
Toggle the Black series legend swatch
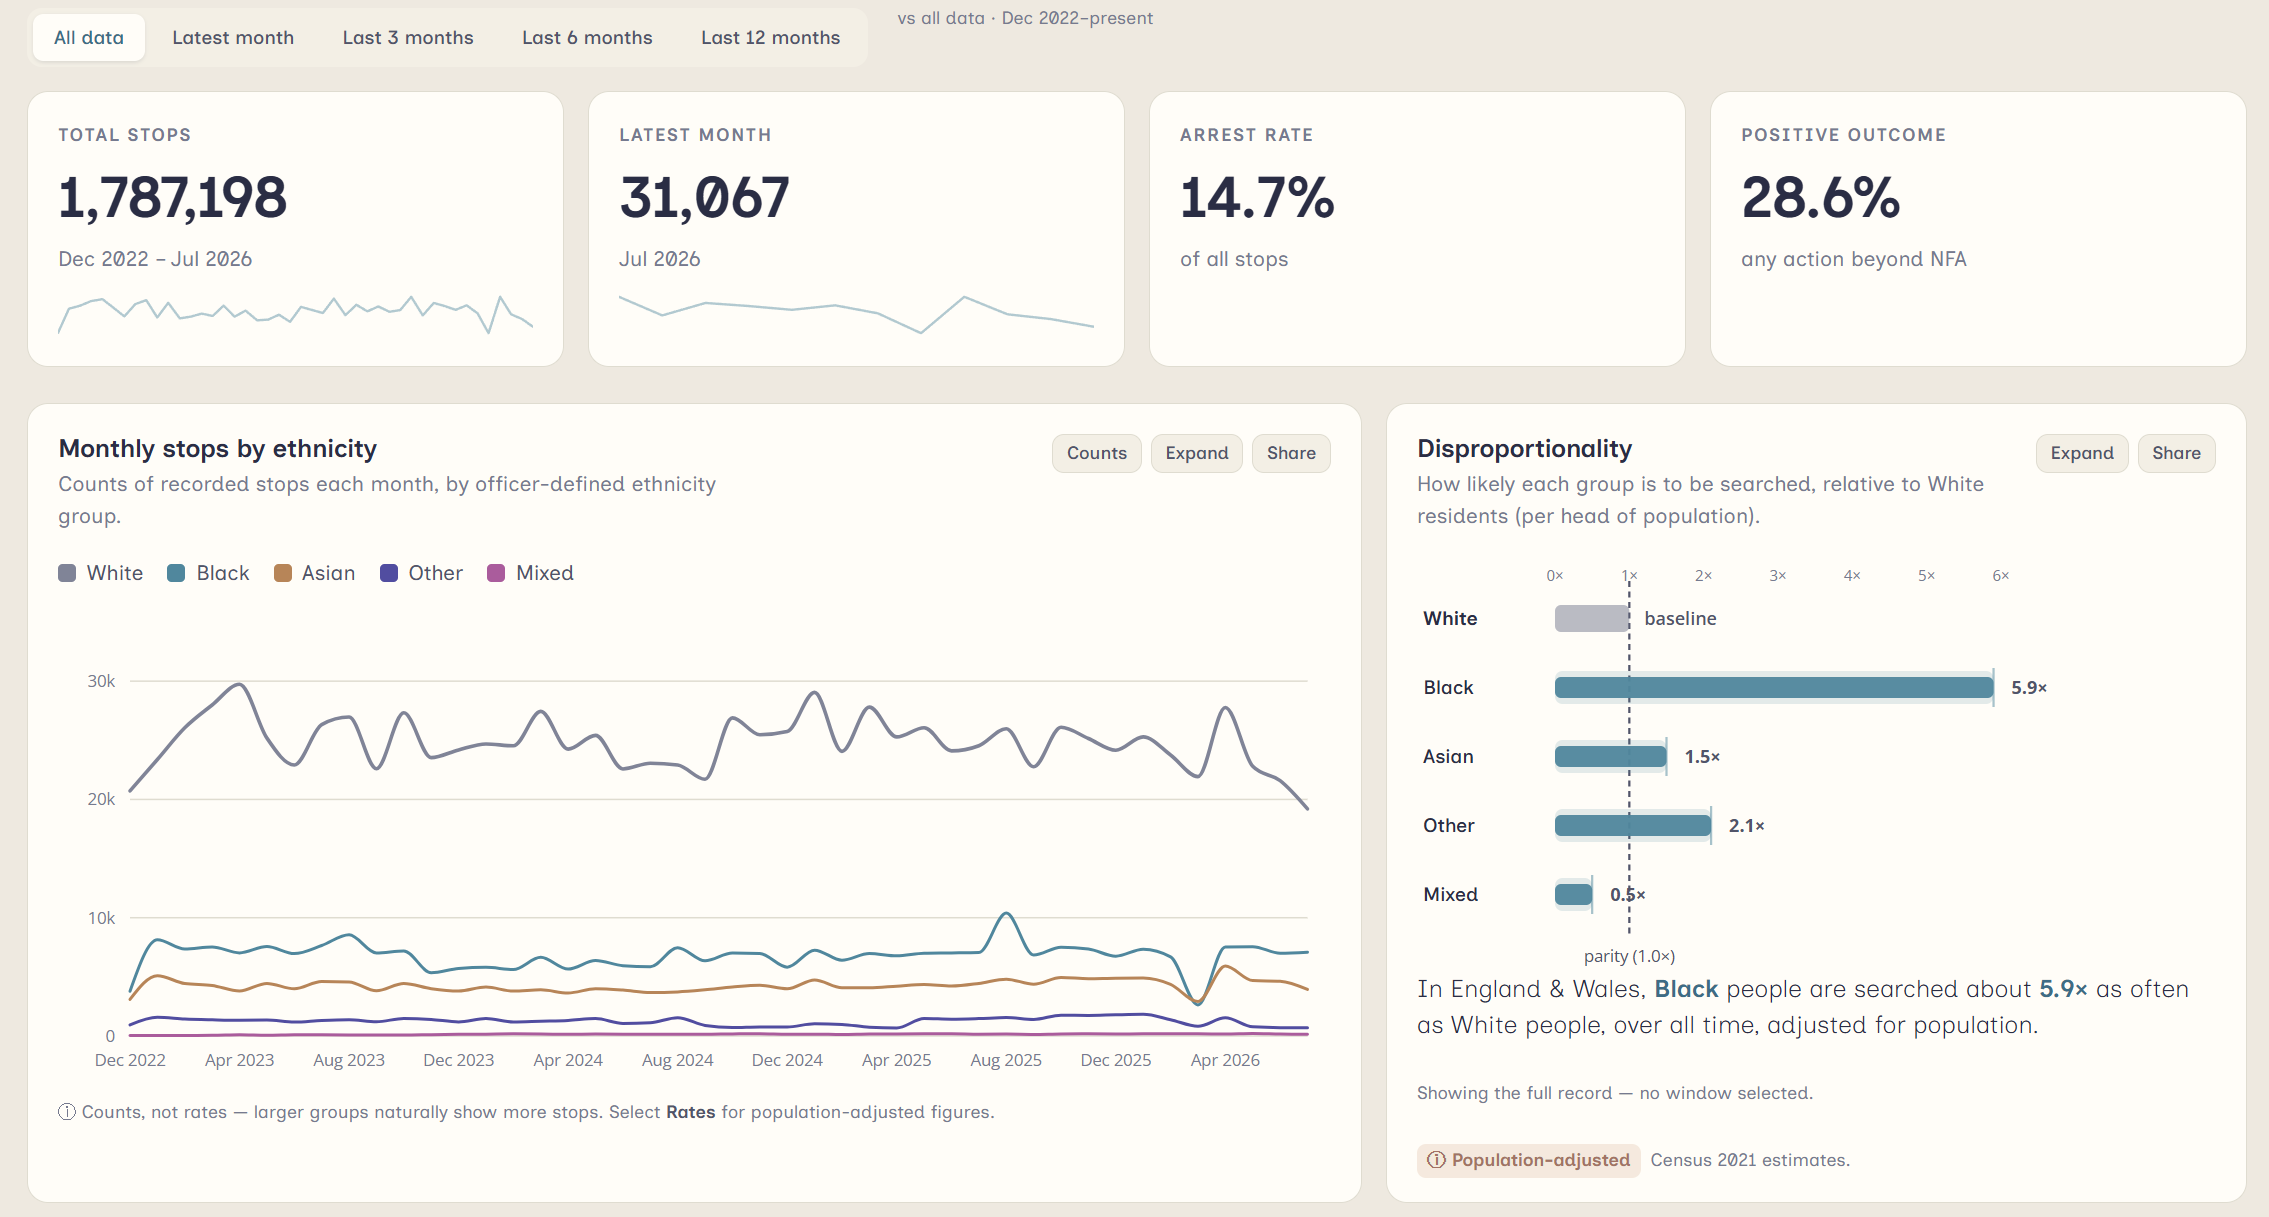(x=176, y=573)
